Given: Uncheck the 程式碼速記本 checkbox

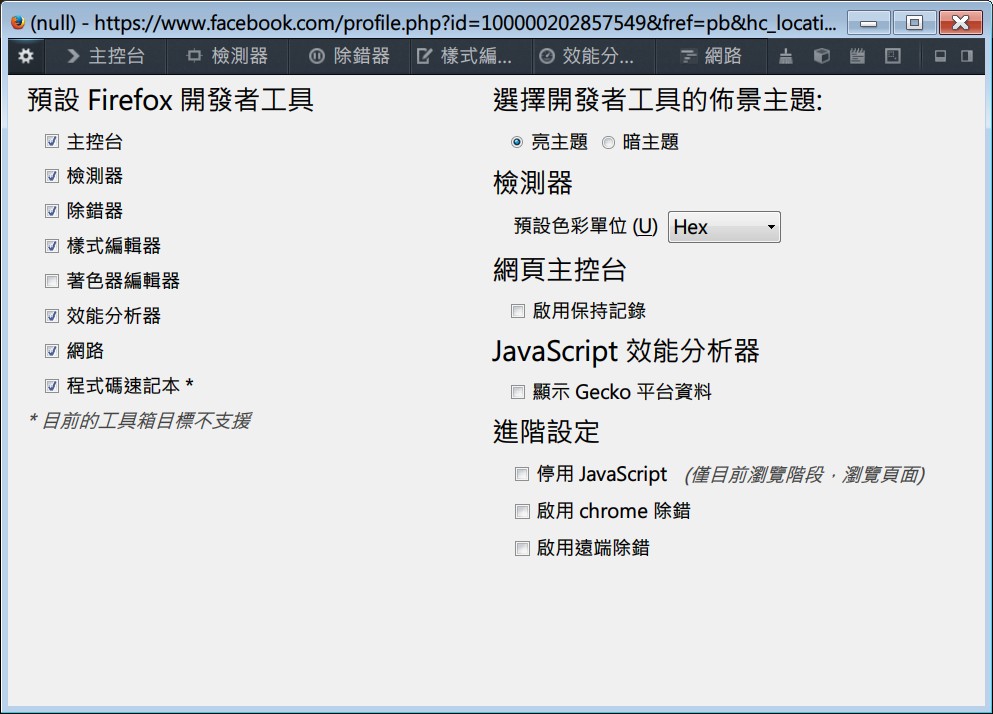Looking at the screenshot, I should coord(52,385).
